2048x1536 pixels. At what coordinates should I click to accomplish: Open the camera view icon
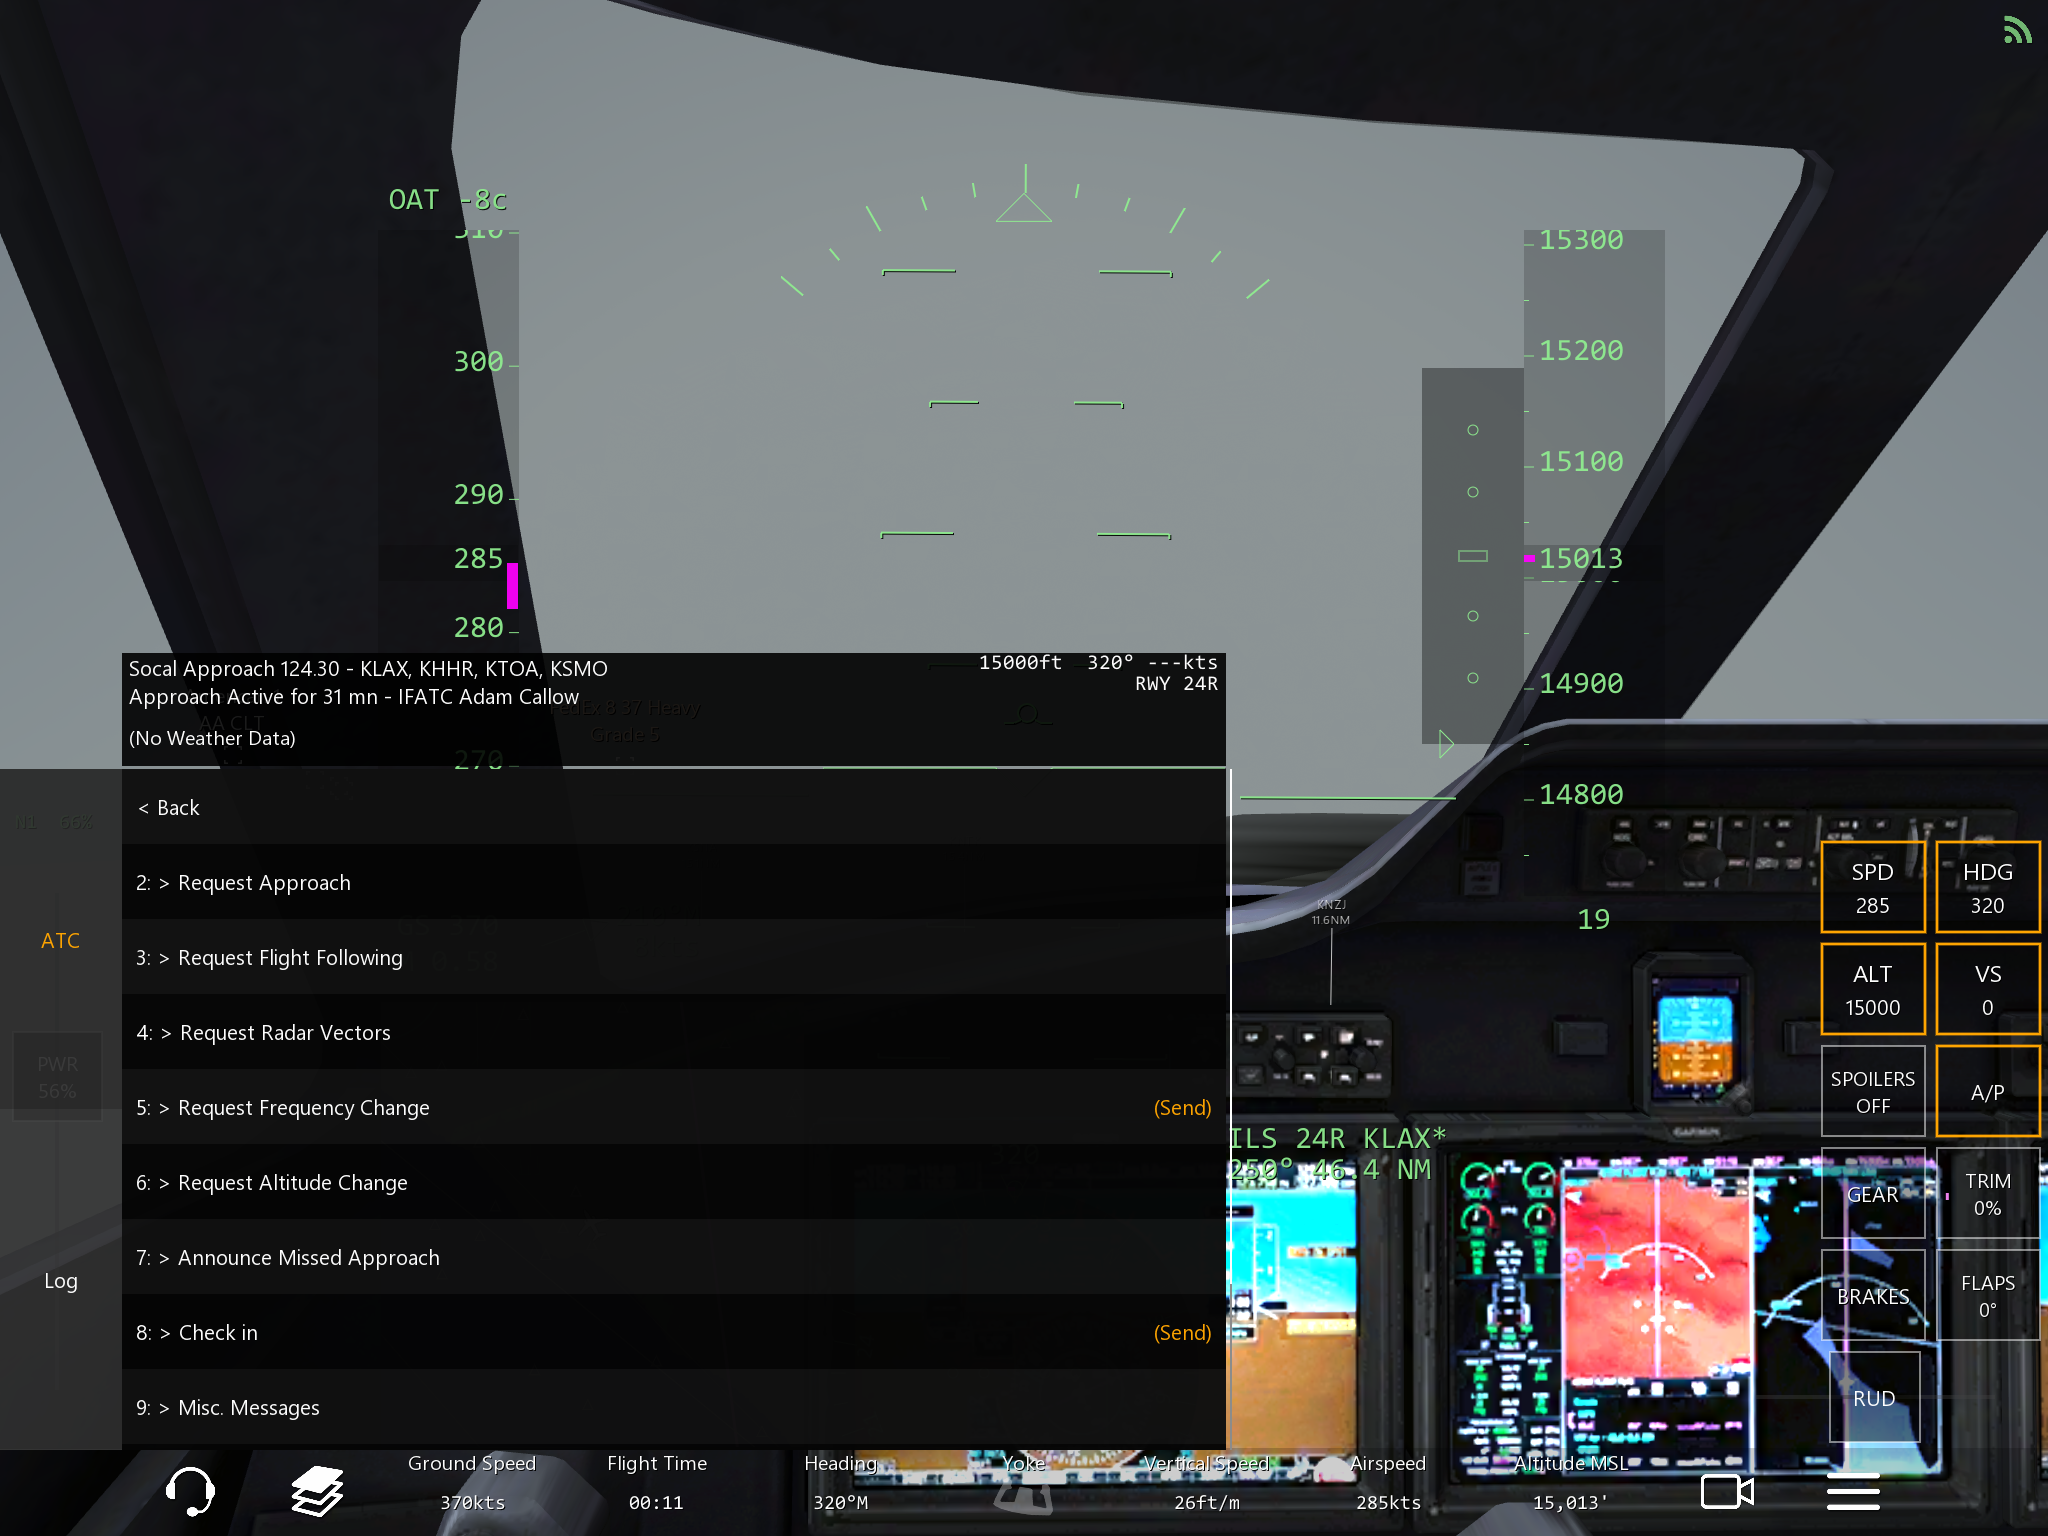(1727, 1491)
